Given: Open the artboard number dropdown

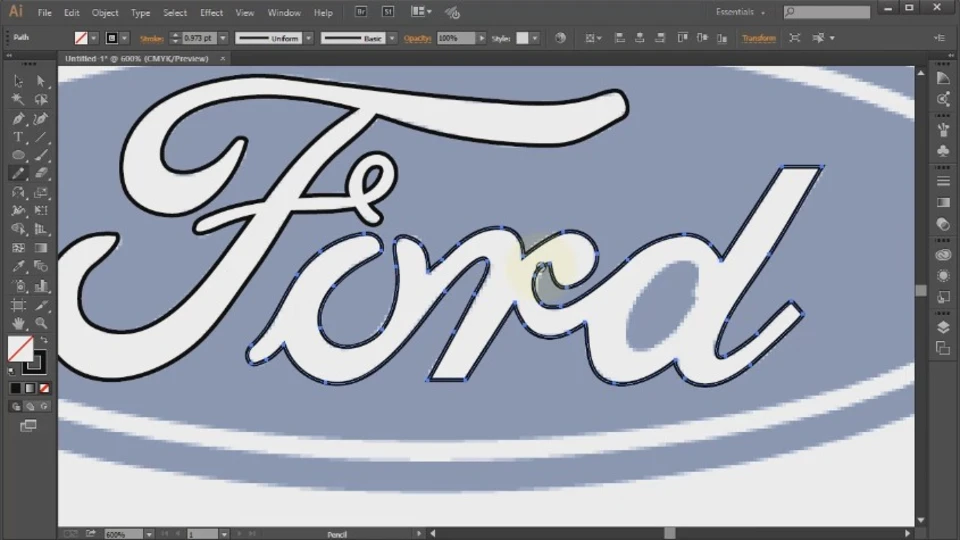Looking at the screenshot, I should [224, 534].
